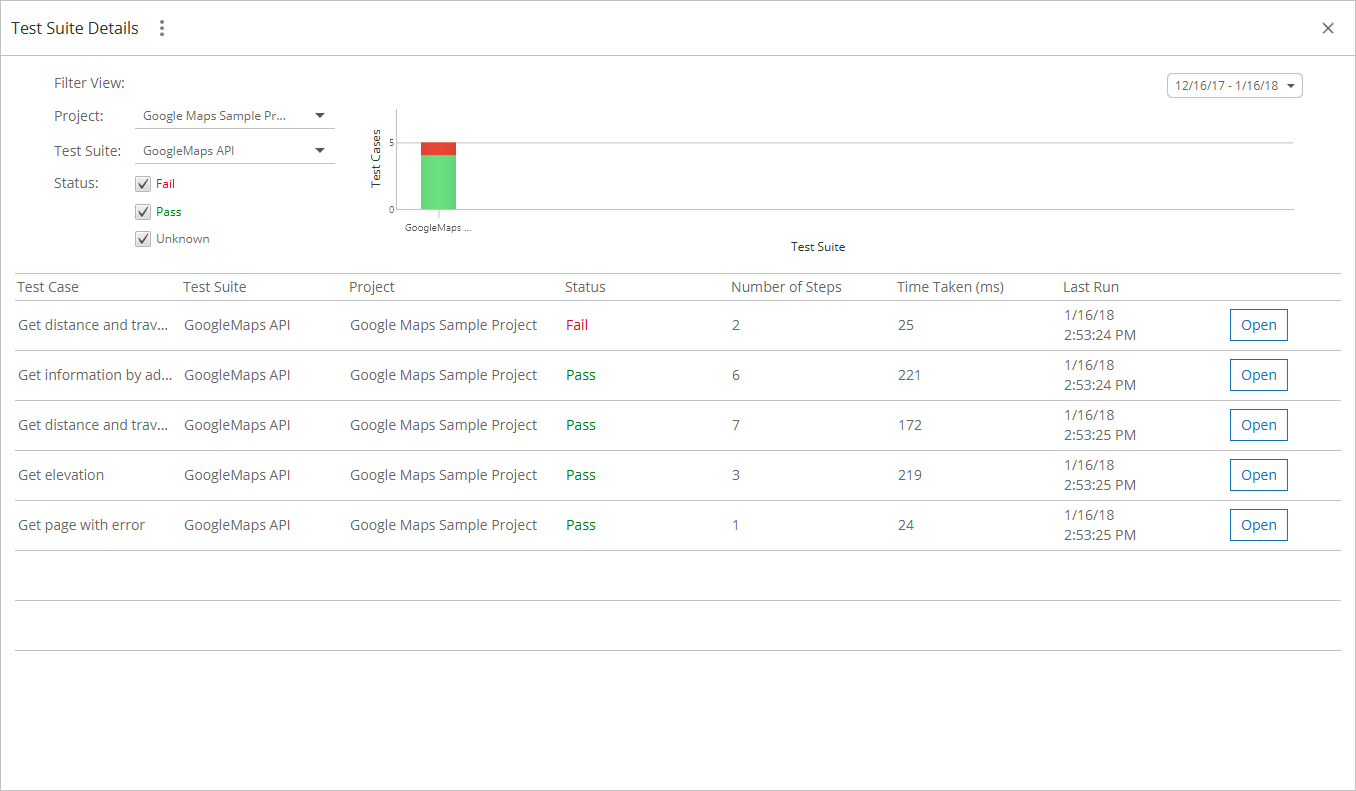Open the 'Get information by ad...' test case
The image size is (1356, 791).
(x=1258, y=374)
